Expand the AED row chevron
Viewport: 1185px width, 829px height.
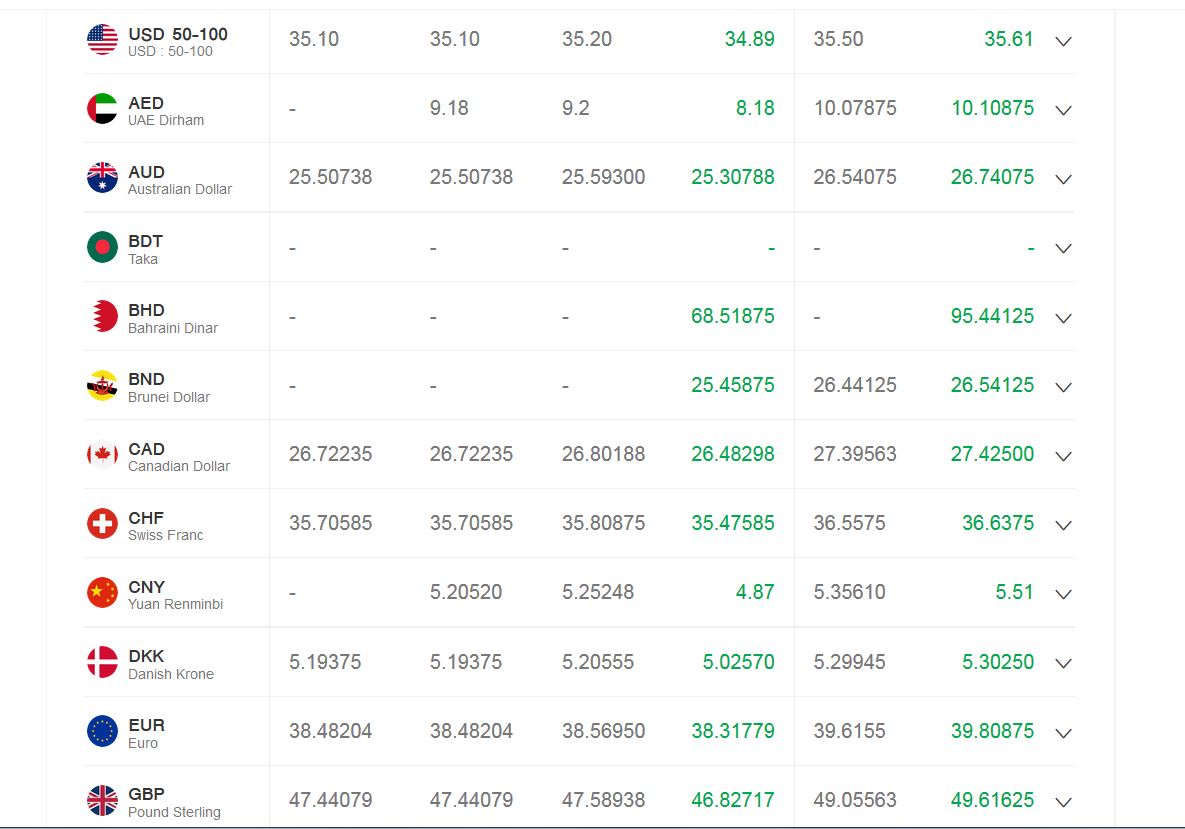[x=1064, y=110]
